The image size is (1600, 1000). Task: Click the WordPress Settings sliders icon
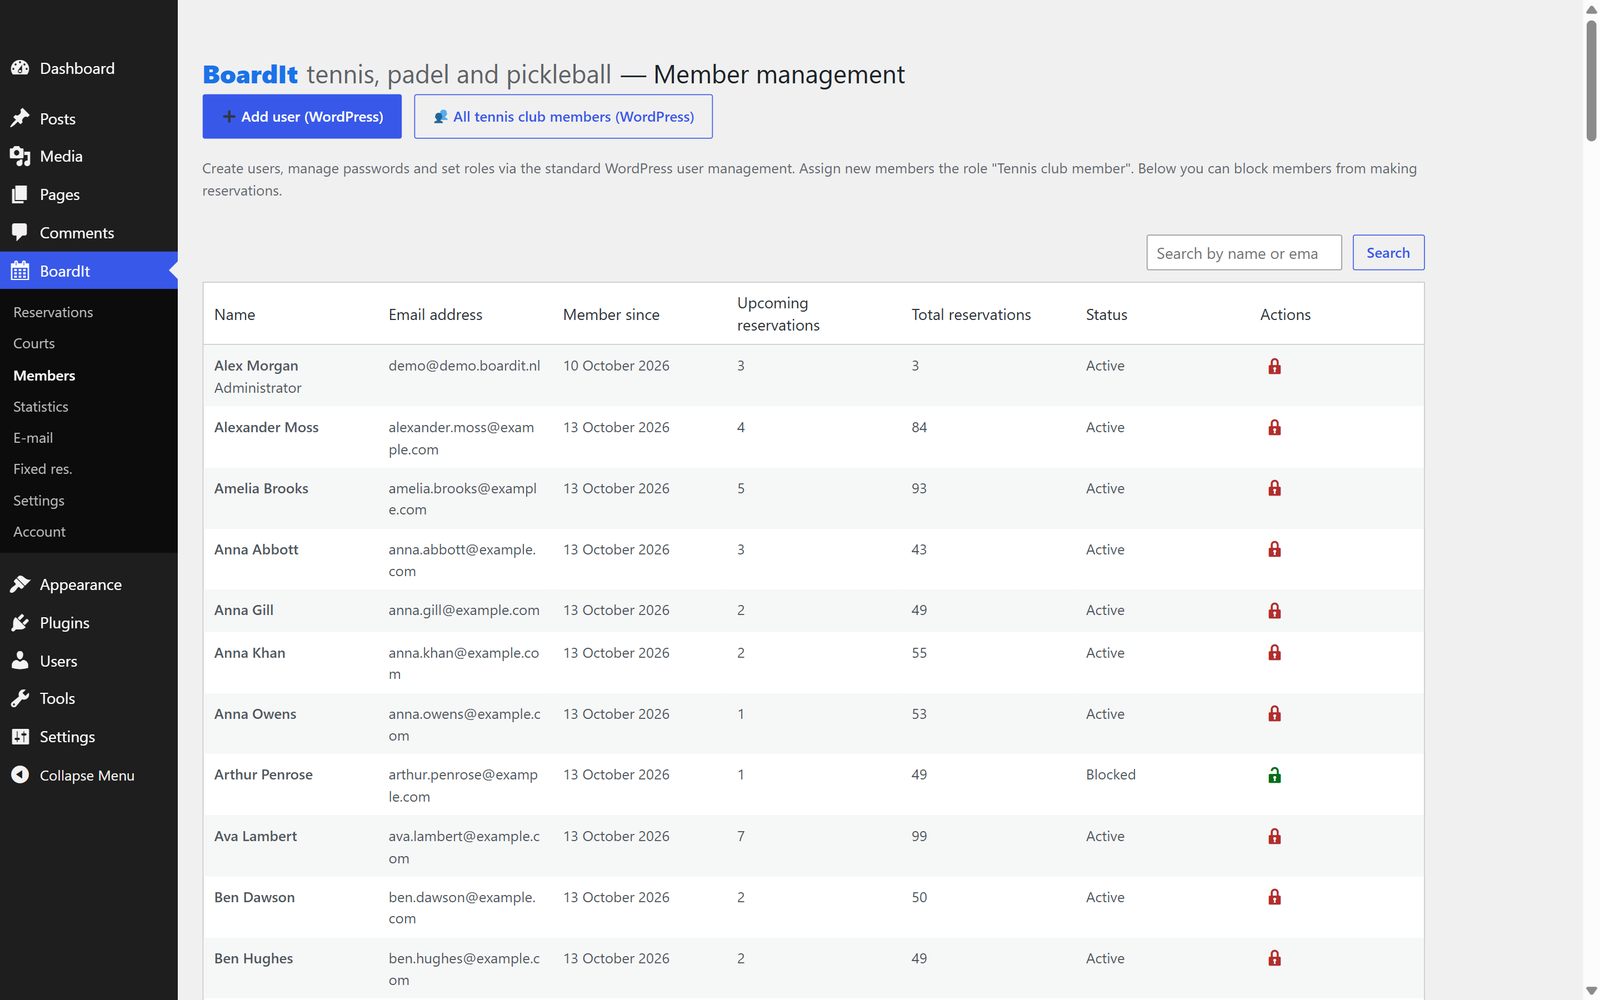coord(20,737)
